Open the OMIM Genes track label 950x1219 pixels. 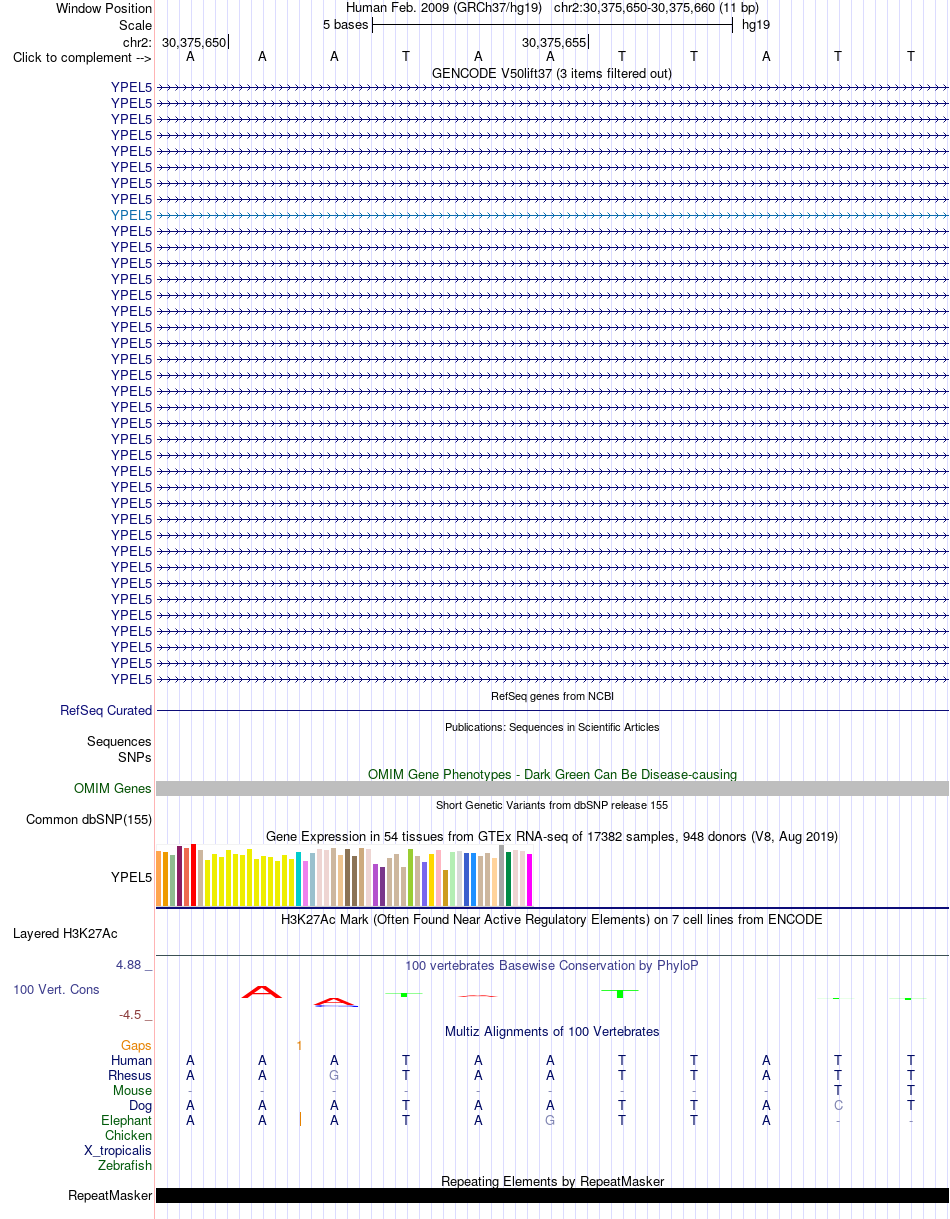point(113,789)
